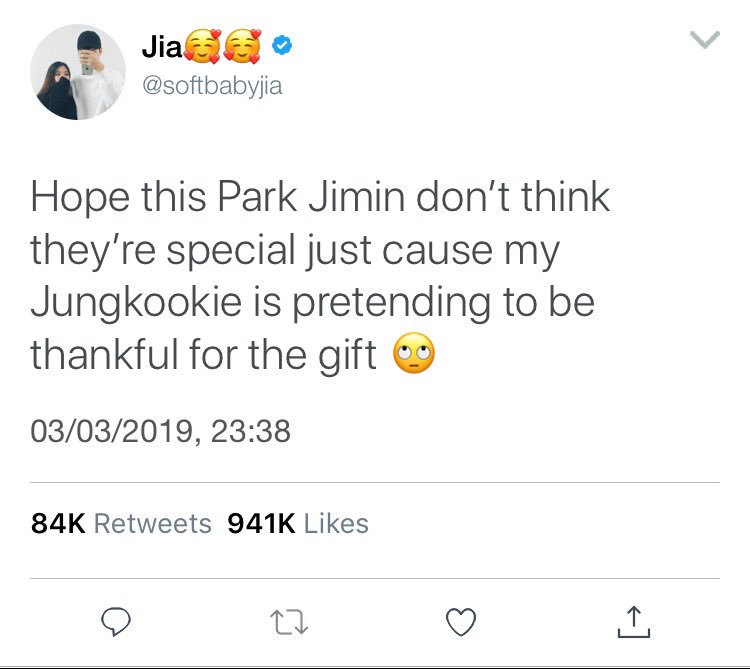Open the @softbabyjia handle
750x669 pixels.
[212, 86]
